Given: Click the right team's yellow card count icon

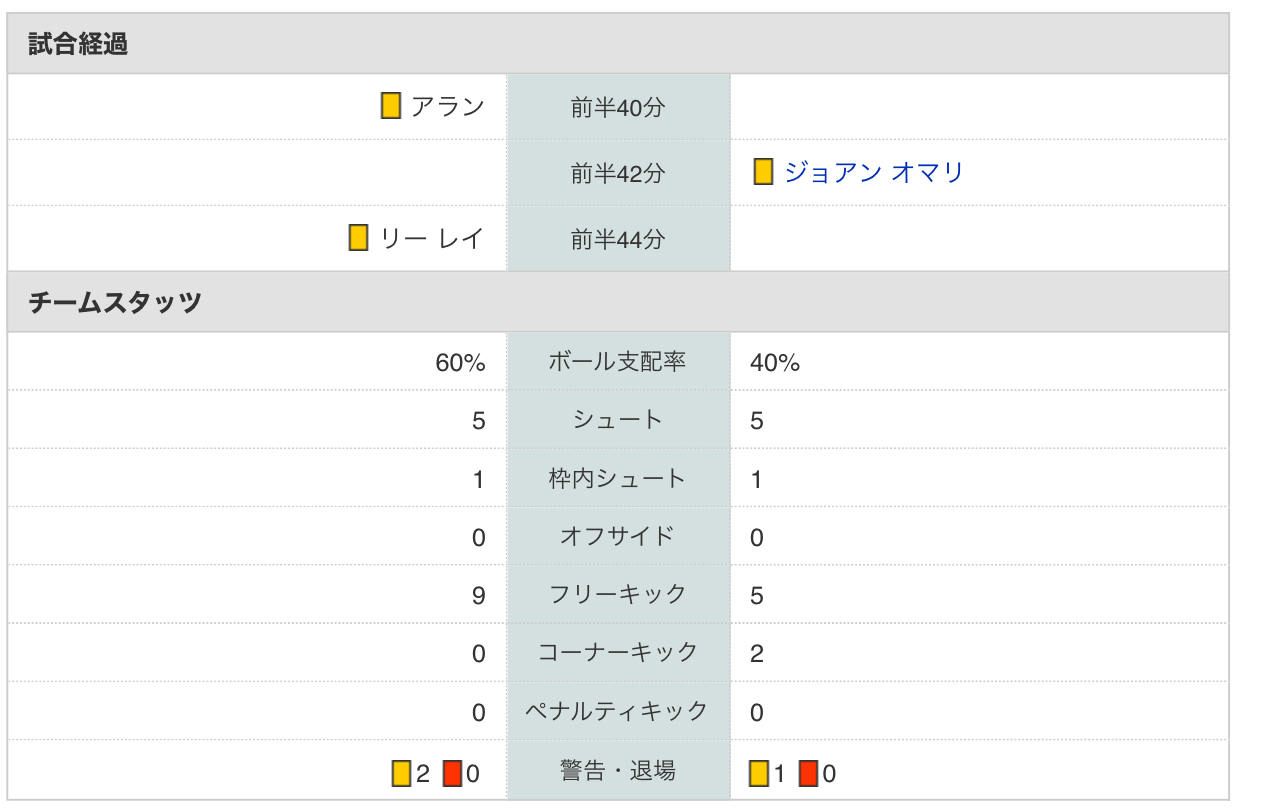Looking at the screenshot, I should pyautogui.click(x=759, y=773).
